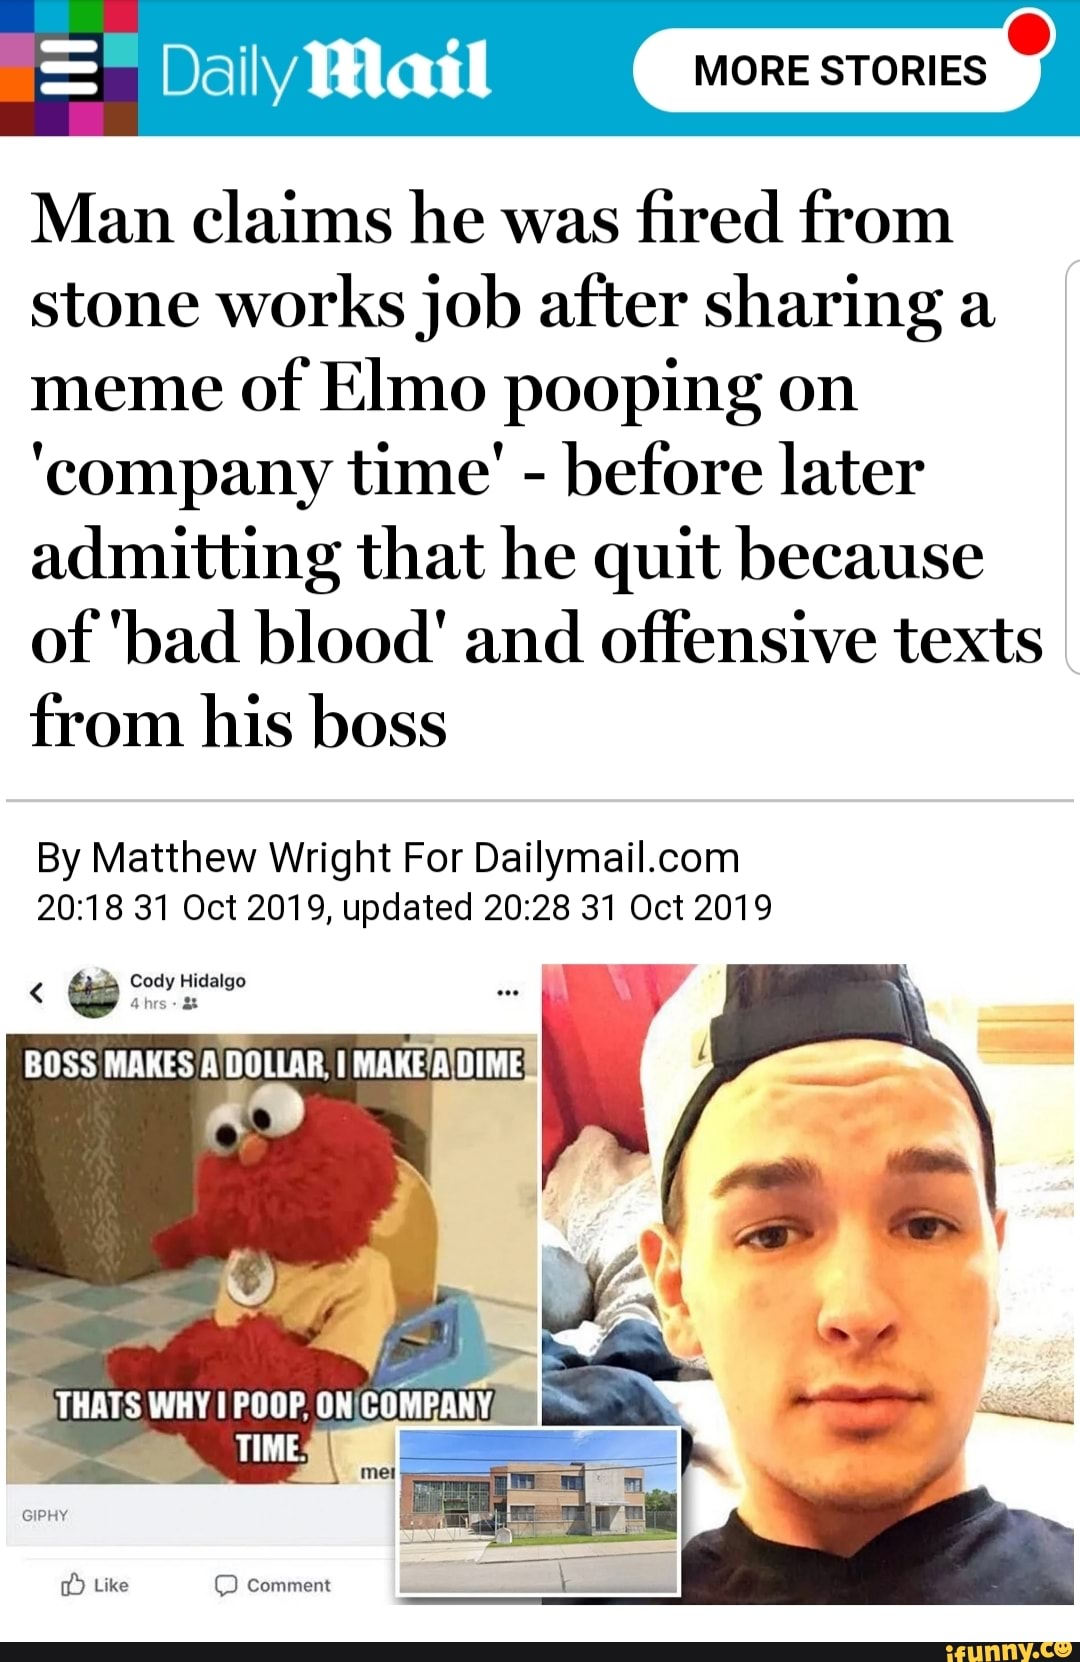Like the Facebook post

click(x=96, y=1585)
